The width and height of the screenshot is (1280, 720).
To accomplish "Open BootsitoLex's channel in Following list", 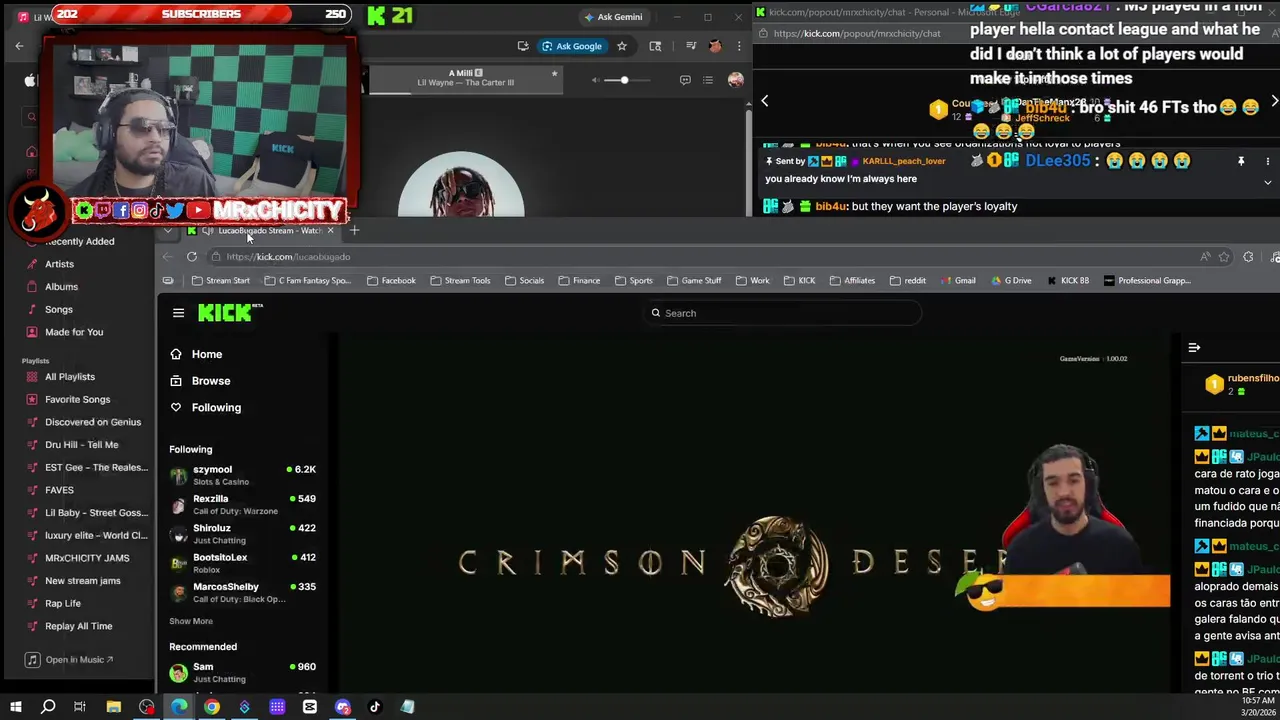I will coord(243,563).
